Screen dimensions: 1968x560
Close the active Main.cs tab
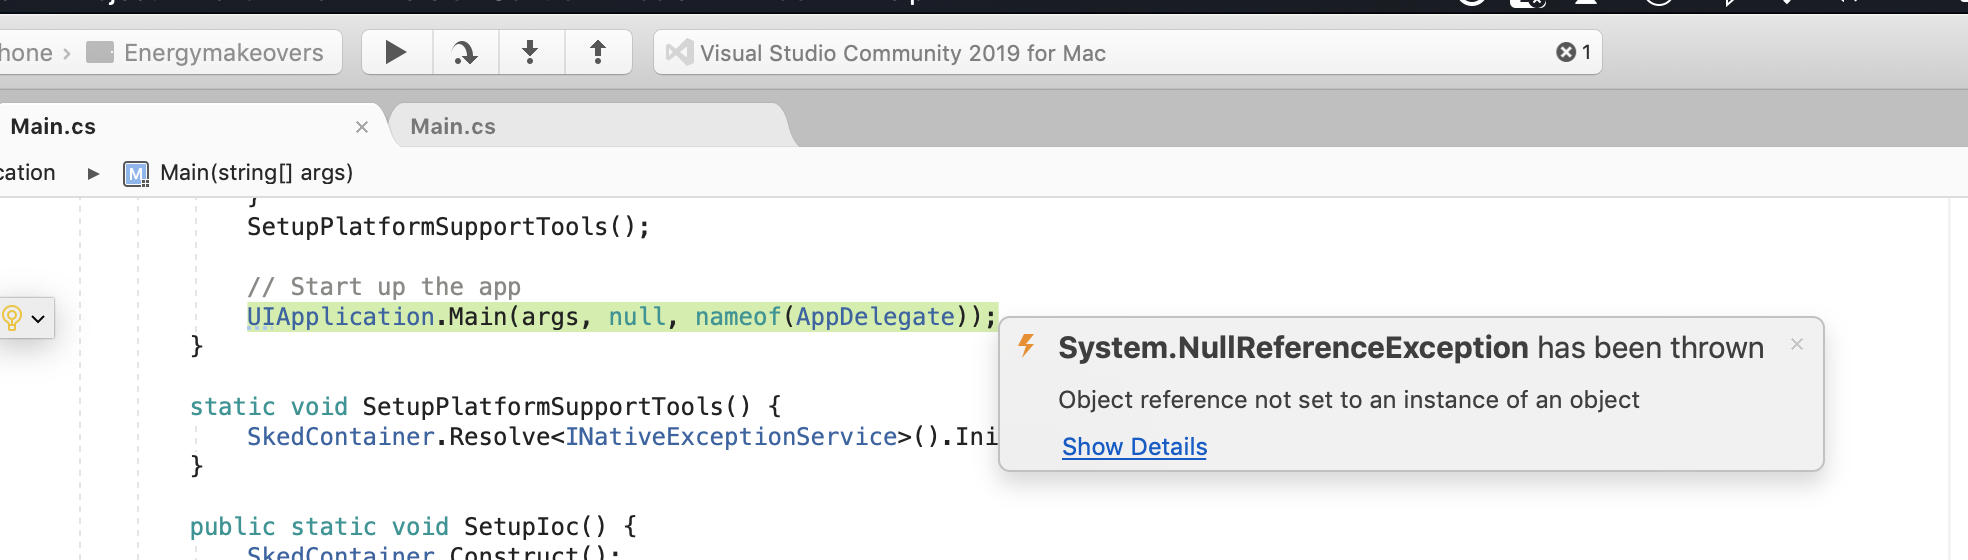coord(362,127)
